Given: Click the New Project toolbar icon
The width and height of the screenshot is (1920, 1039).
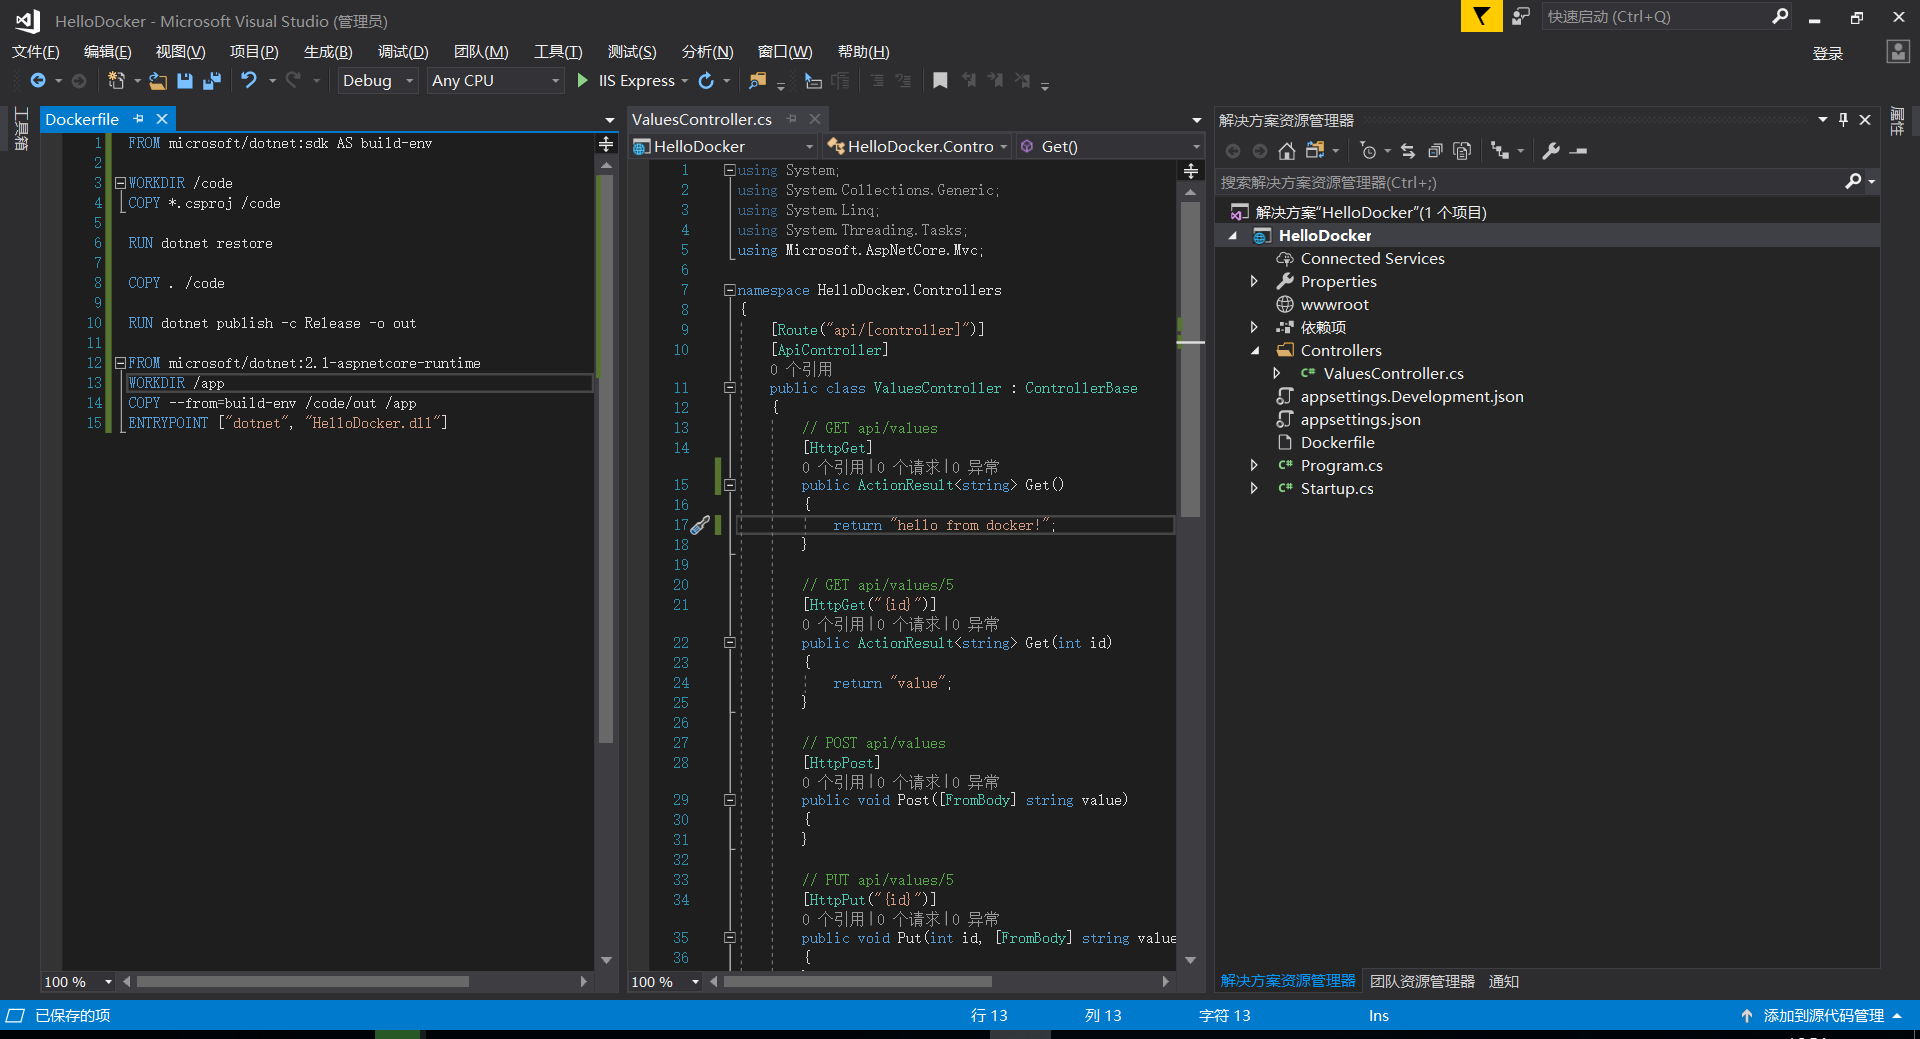Looking at the screenshot, I should click(116, 80).
